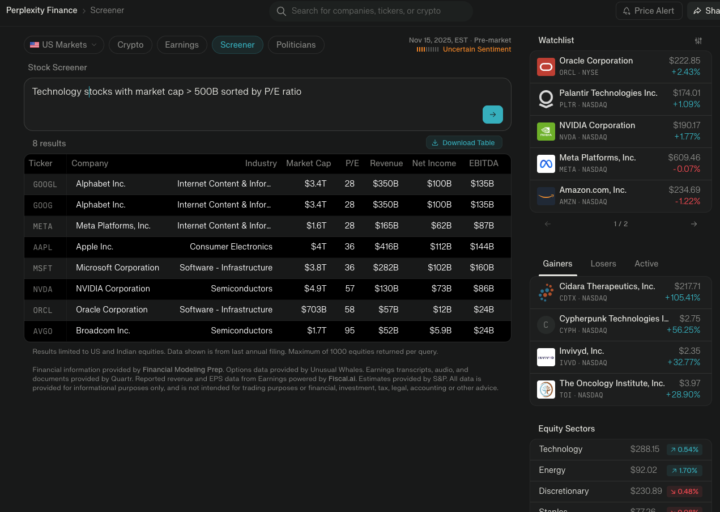Click the Ticker column header
The image size is (720, 512).
click(x=40, y=163)
